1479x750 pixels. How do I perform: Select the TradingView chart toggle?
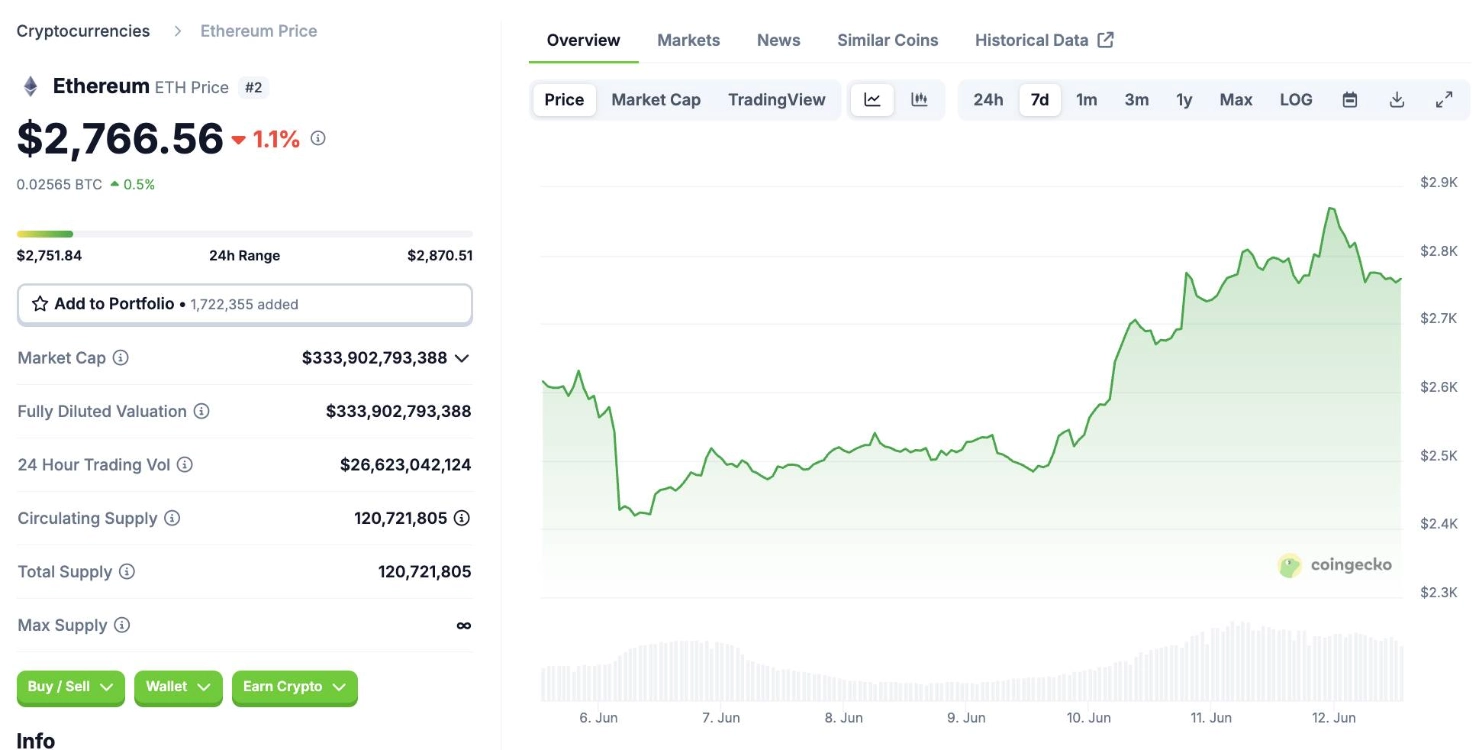(x=777, y=99)
